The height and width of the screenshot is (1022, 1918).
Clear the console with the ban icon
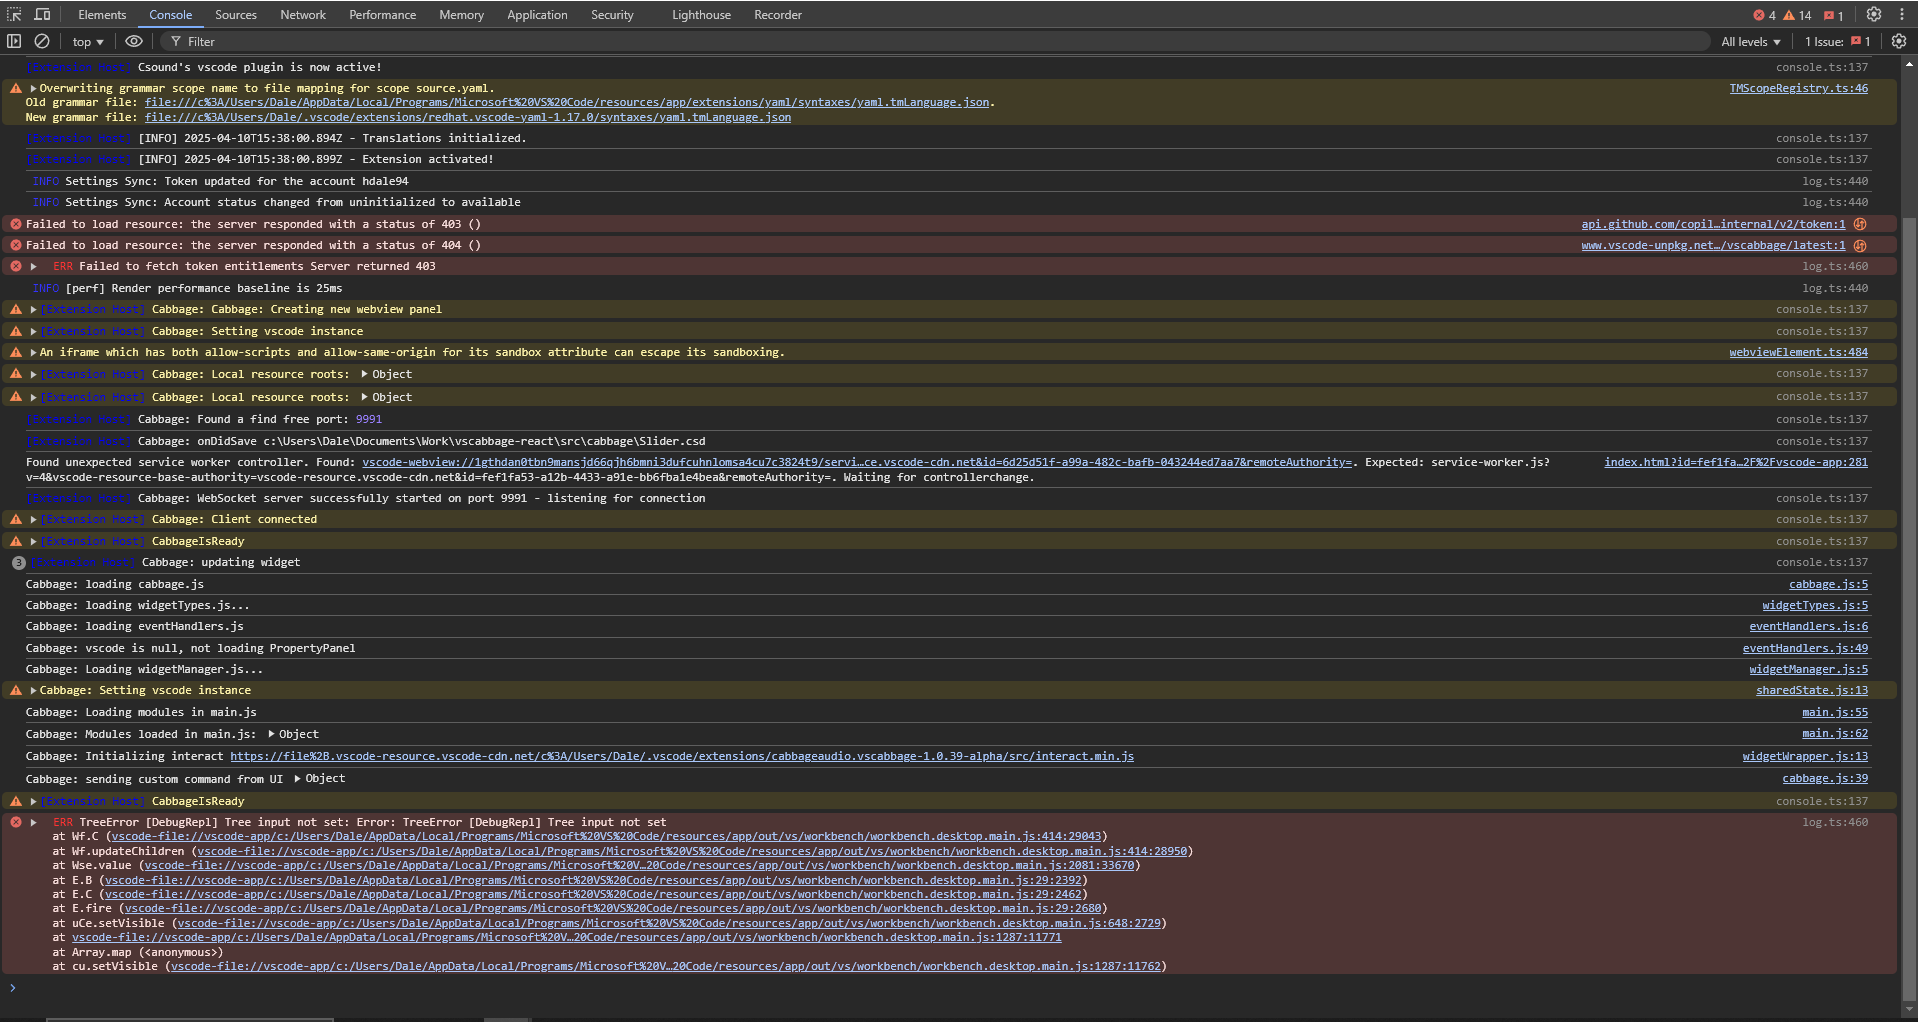point(42,42)
